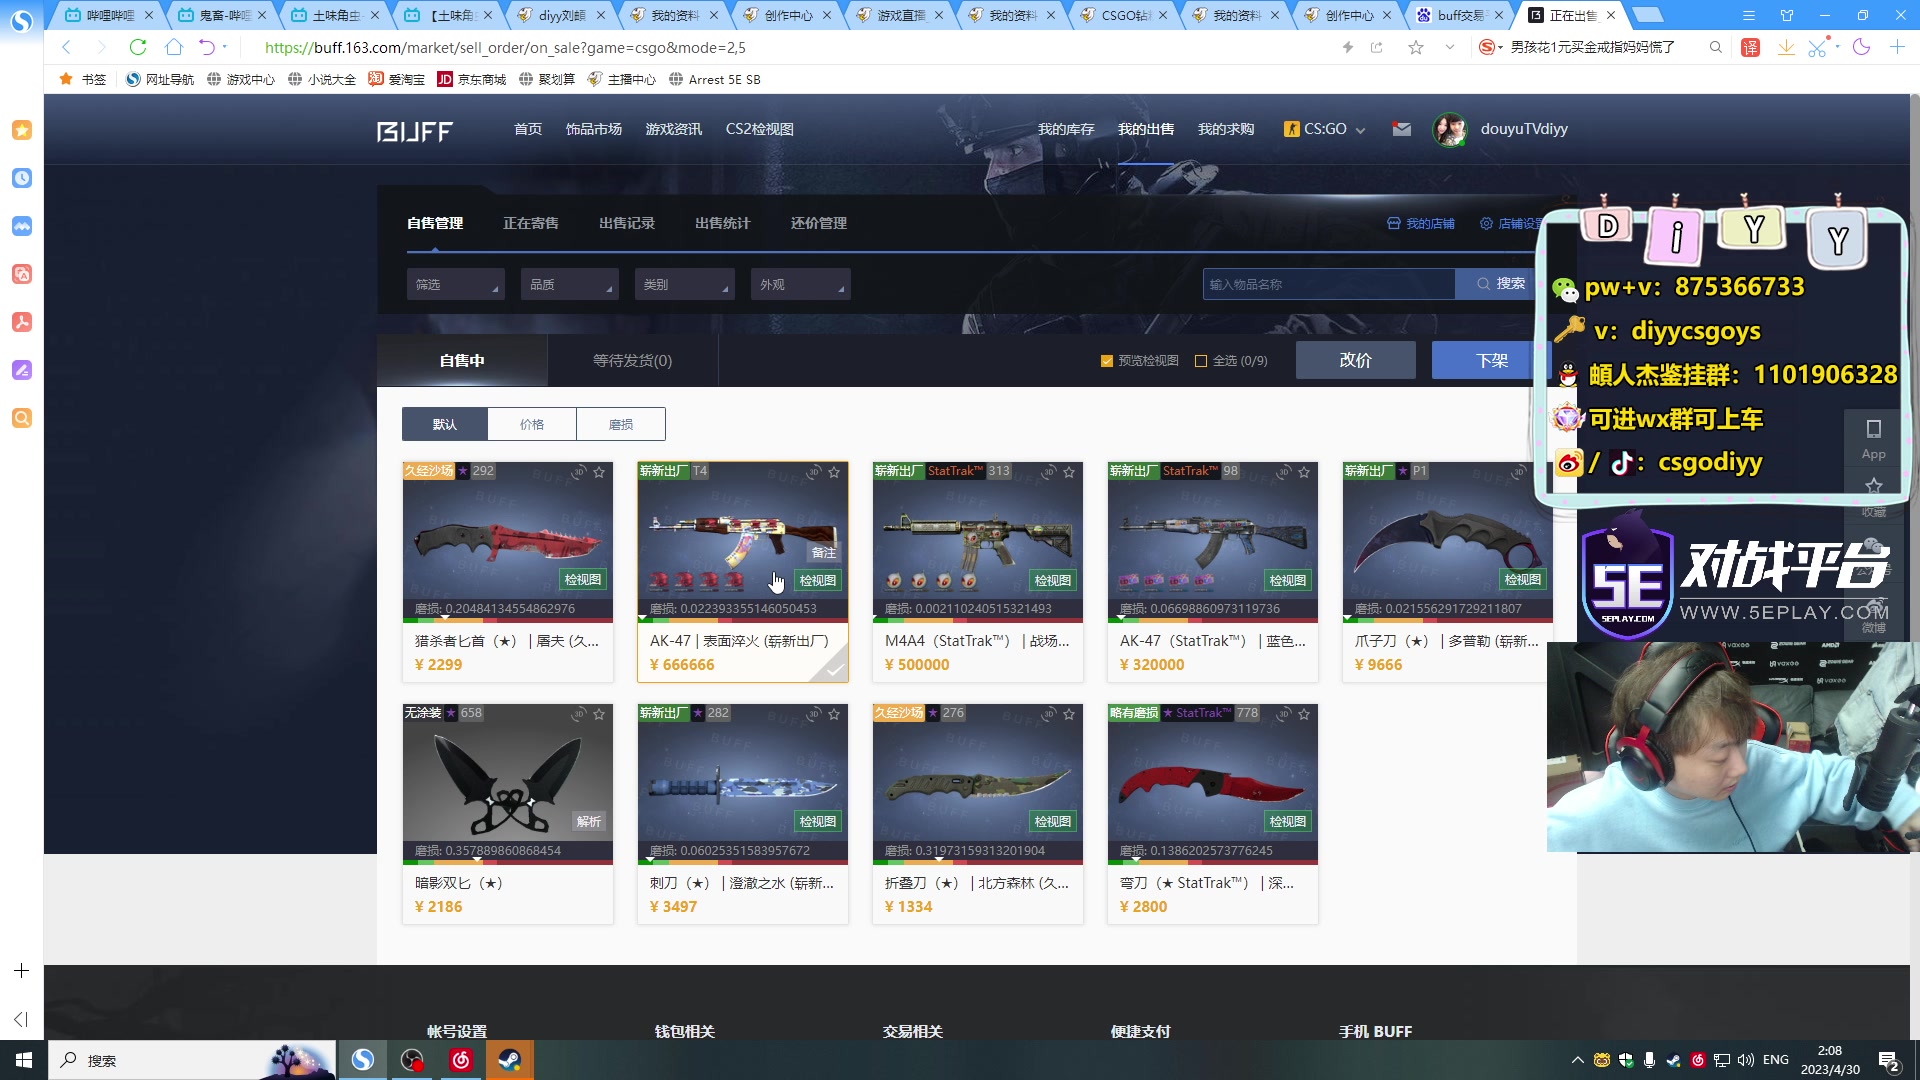Expand the 品质 dropdown

point(569,285)
